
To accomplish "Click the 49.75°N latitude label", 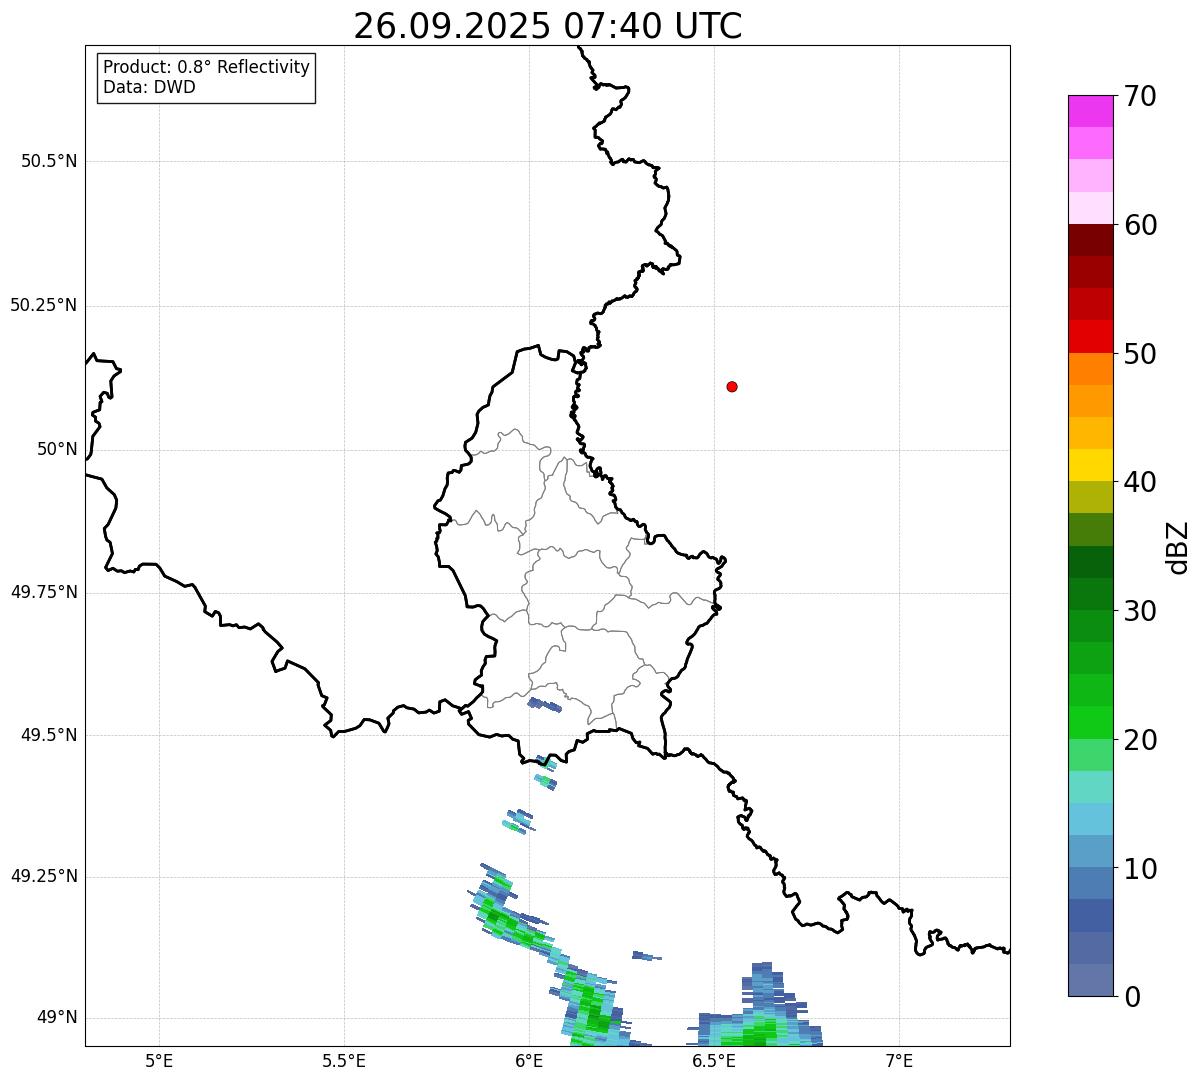I will point(43,592).
